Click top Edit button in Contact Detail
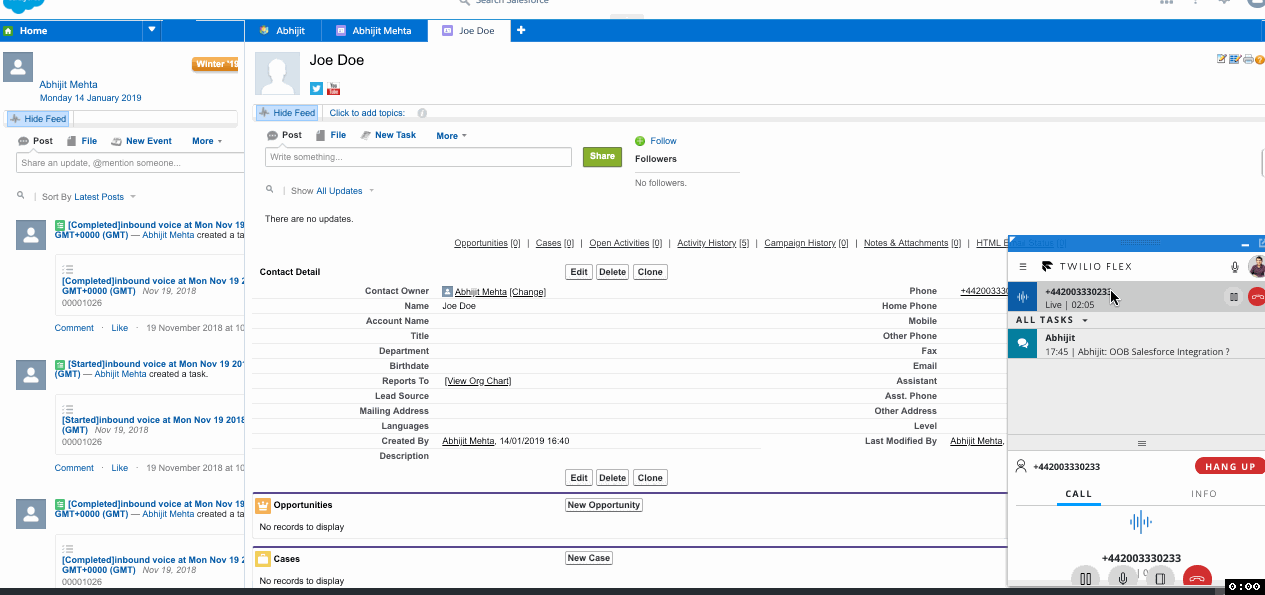 [x=579, y=272]
